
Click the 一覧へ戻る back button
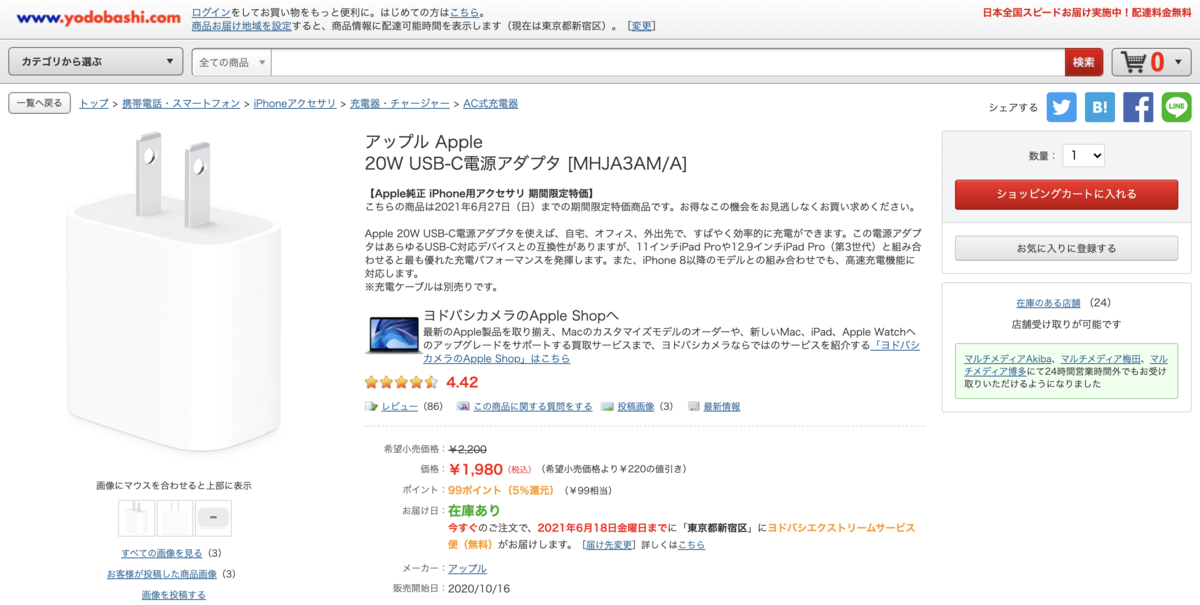(x=39, y=103)
